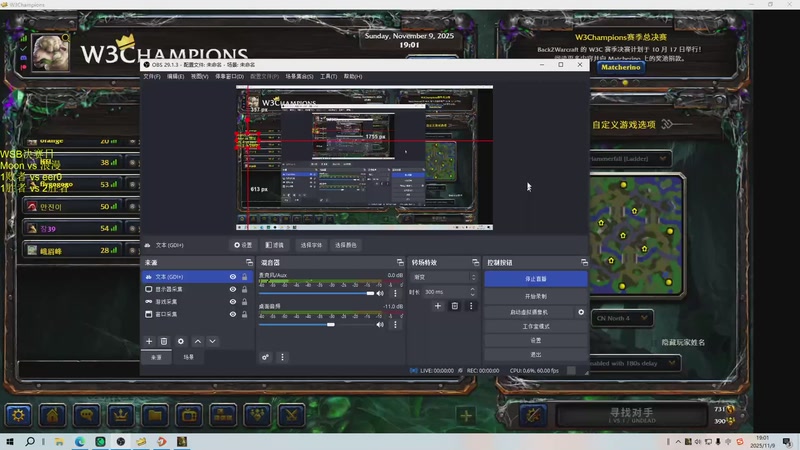Click 滤镜 filters button in source toolbar
Screen dimensions: 800x450
pyautogui.click(x=274, y=245)
